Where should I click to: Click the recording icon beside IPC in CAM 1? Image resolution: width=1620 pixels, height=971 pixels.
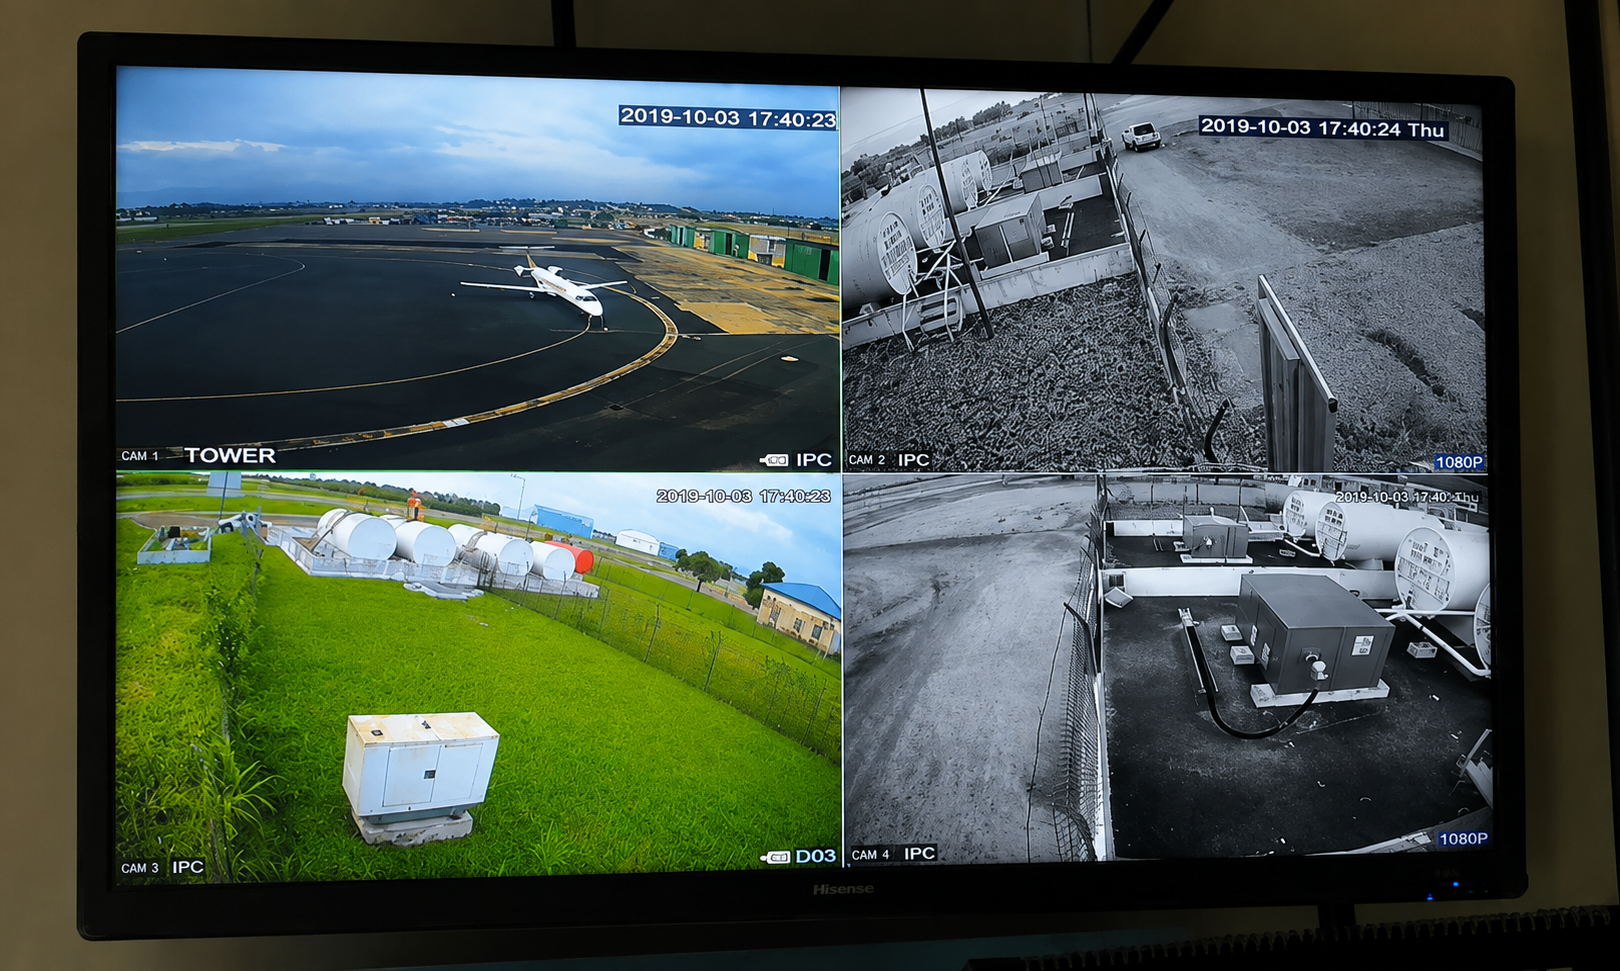pyautogui.click(x=774, y=460)
